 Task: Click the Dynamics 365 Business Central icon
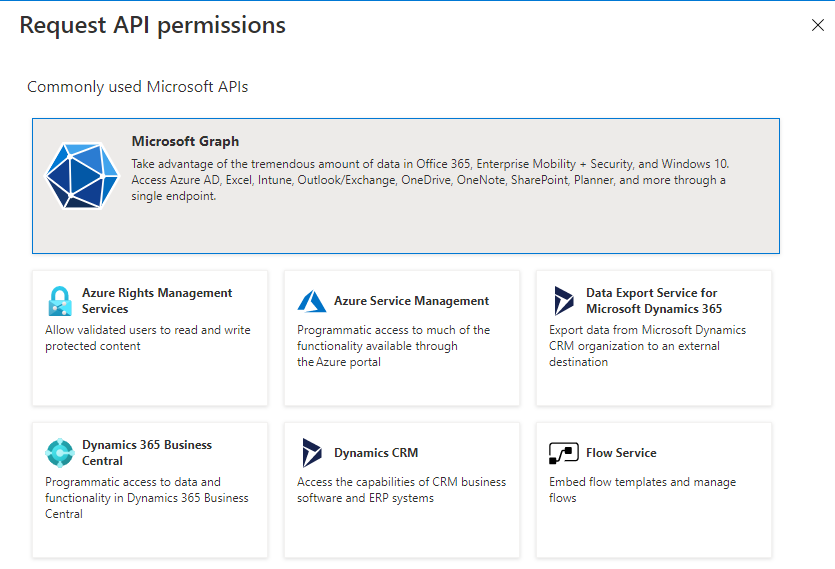tap(60, 453)
